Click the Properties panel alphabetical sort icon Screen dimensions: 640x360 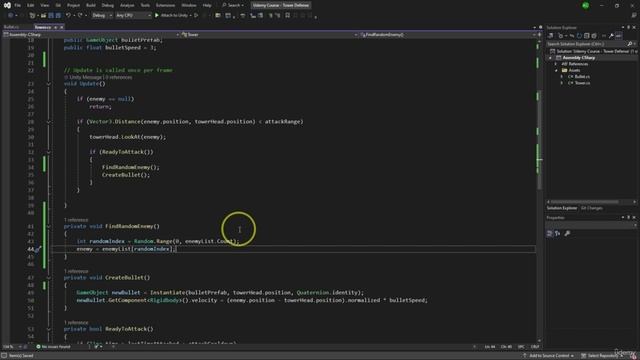[558, 233]
